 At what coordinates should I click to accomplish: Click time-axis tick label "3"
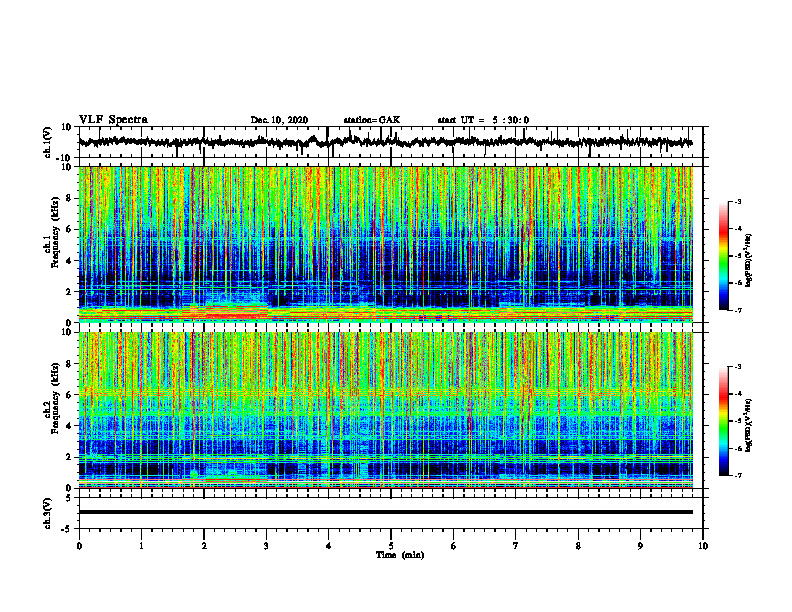point(266,546)
